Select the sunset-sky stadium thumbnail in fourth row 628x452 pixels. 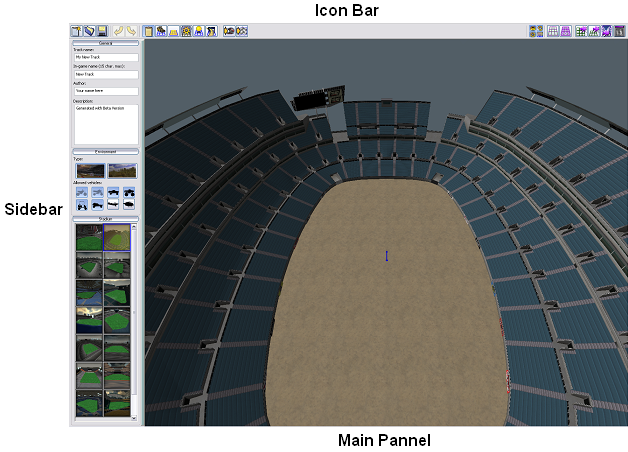(x=89, y=320)
